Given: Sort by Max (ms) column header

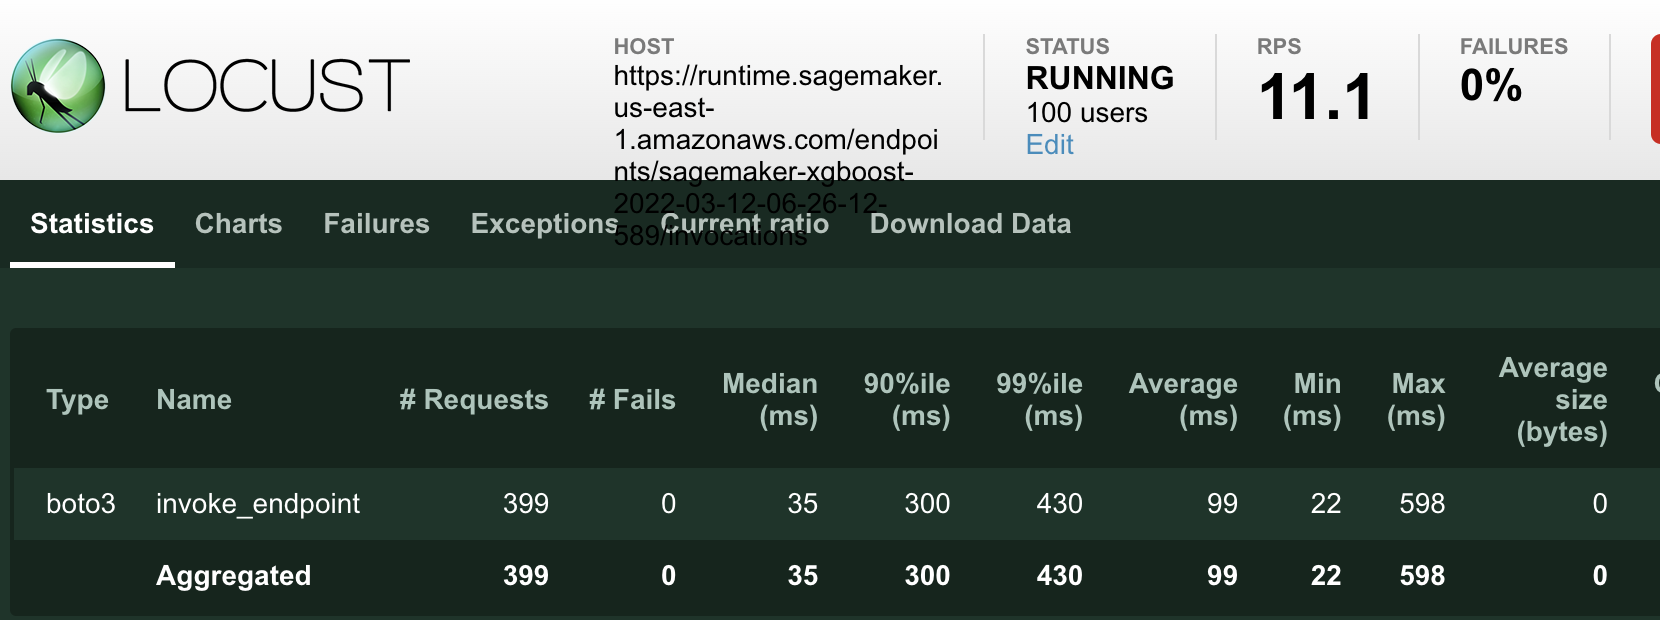Looking at the screenshot, I should click(1416, 400).
